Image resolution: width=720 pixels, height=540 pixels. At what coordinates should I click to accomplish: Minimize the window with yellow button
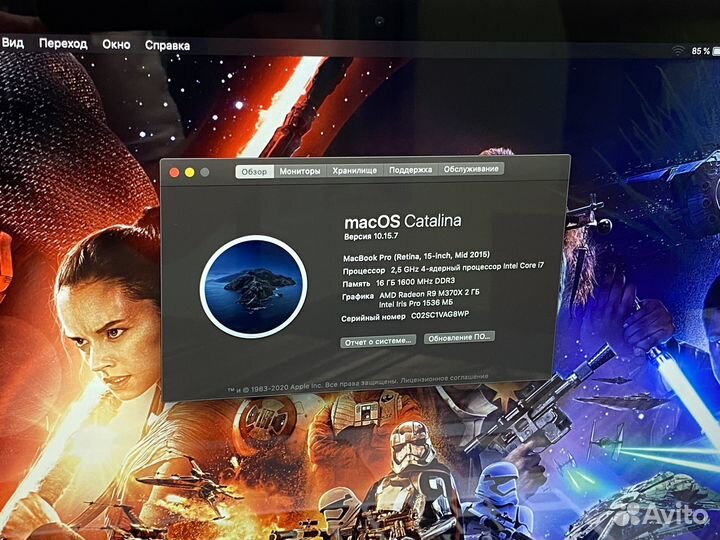(x=190, y=172)
